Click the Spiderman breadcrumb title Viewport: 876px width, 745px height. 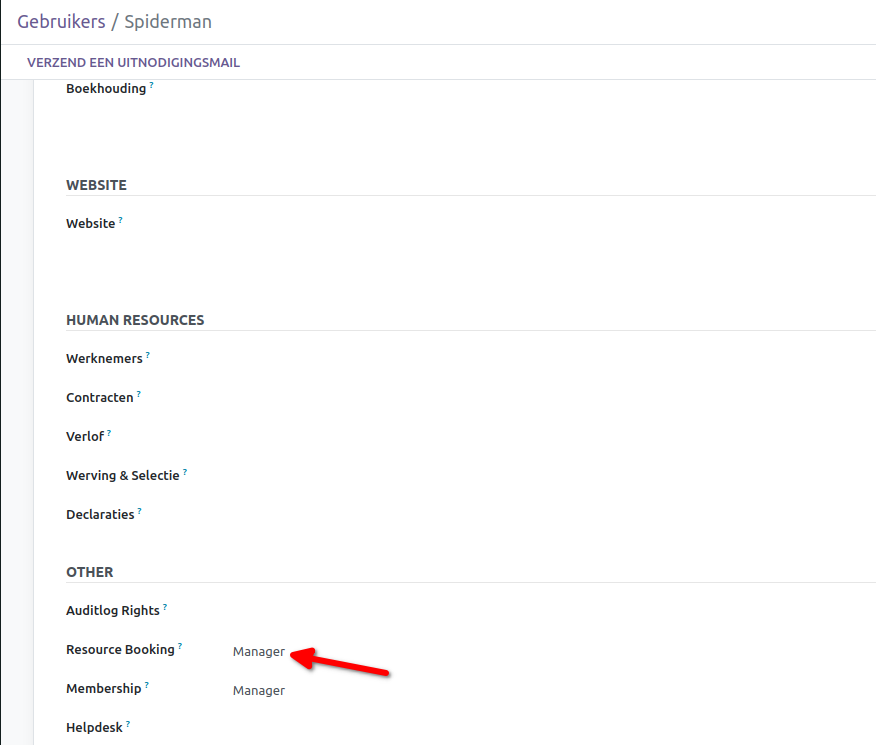(168, 22)
